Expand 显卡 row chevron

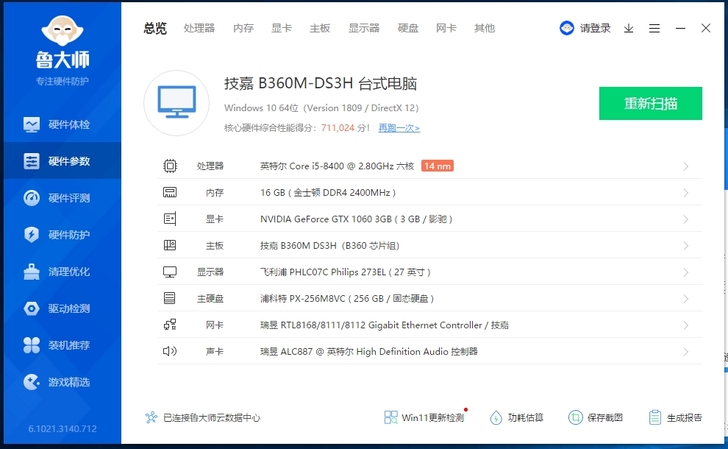pyautogui.click(x=686, y=219)
